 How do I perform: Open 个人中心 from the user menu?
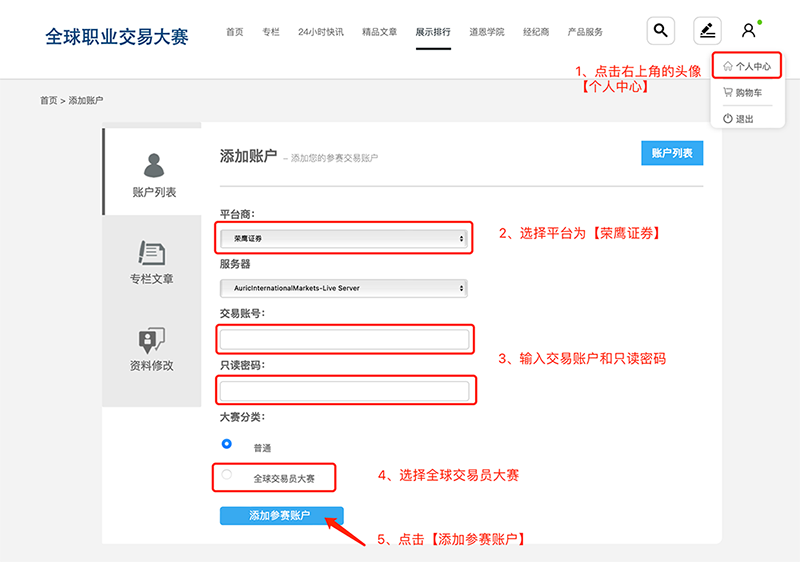pos(748,66)
